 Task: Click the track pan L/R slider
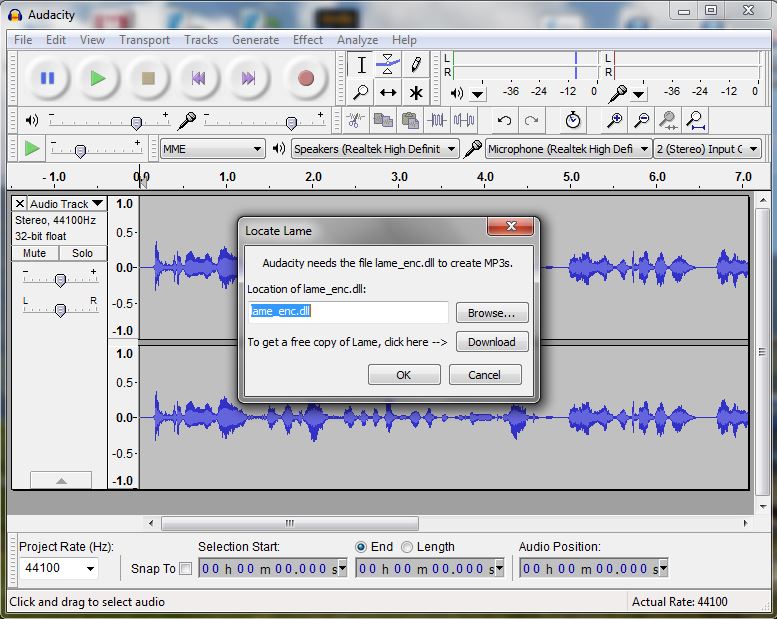point(60,310)
